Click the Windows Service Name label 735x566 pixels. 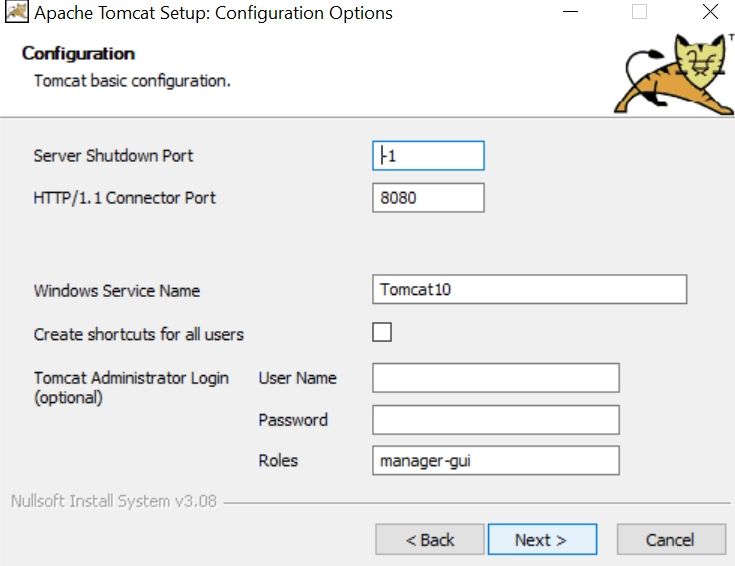pos(117,291)
